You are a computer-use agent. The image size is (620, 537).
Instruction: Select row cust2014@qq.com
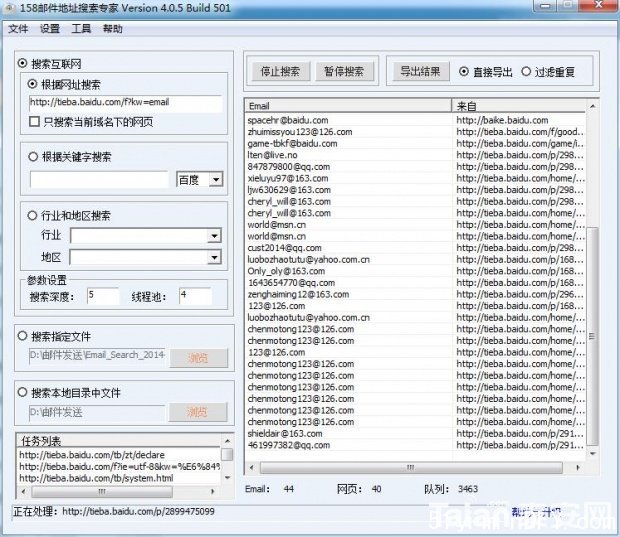coord(415,248)
